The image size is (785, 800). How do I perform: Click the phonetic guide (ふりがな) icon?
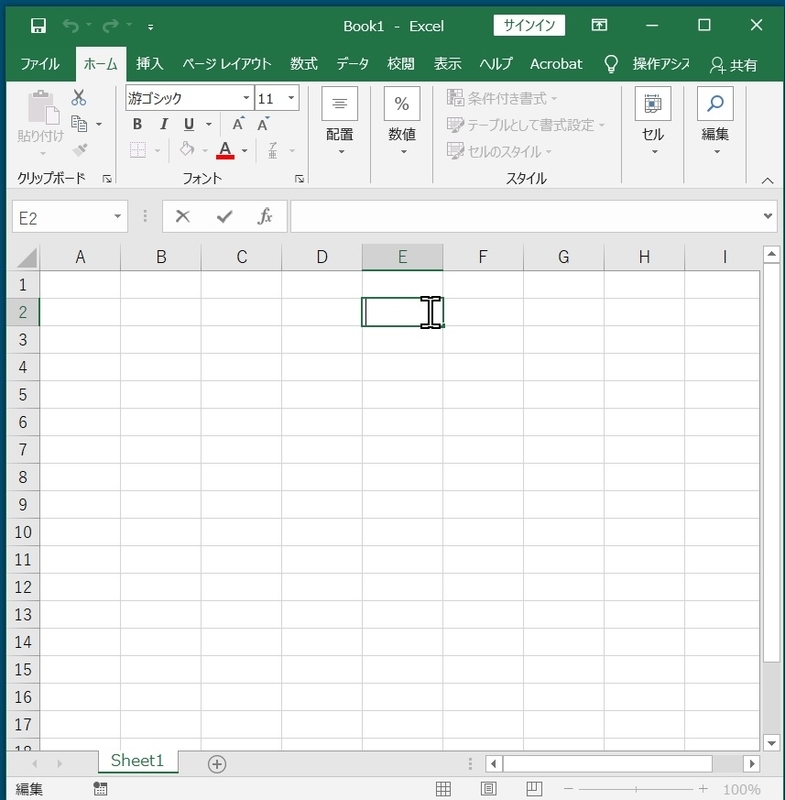tap(273, 151)
